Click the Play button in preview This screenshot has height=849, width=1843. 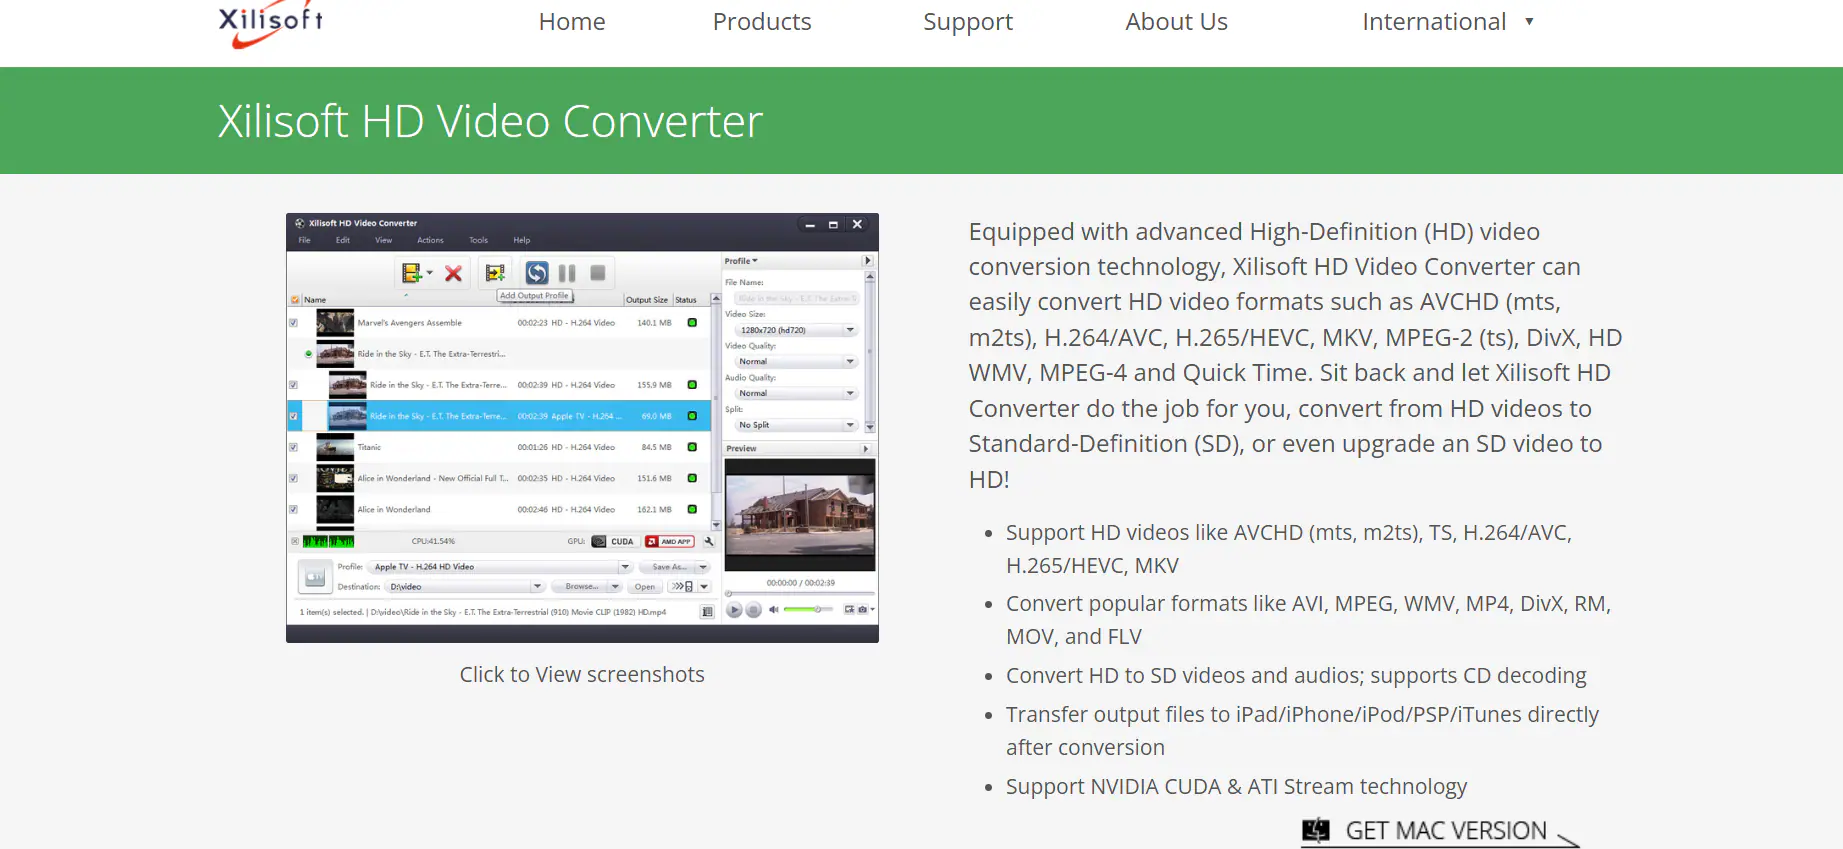pos(734,610)
